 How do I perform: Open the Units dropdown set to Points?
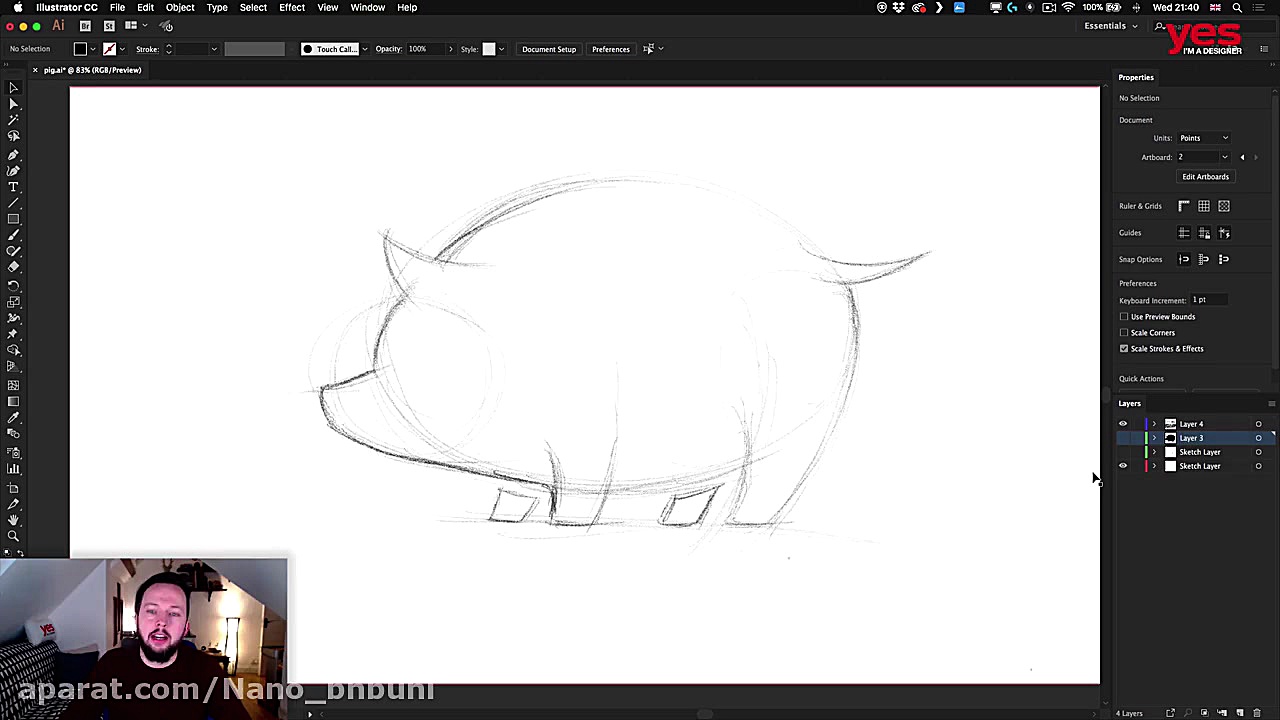[1203, 138]
